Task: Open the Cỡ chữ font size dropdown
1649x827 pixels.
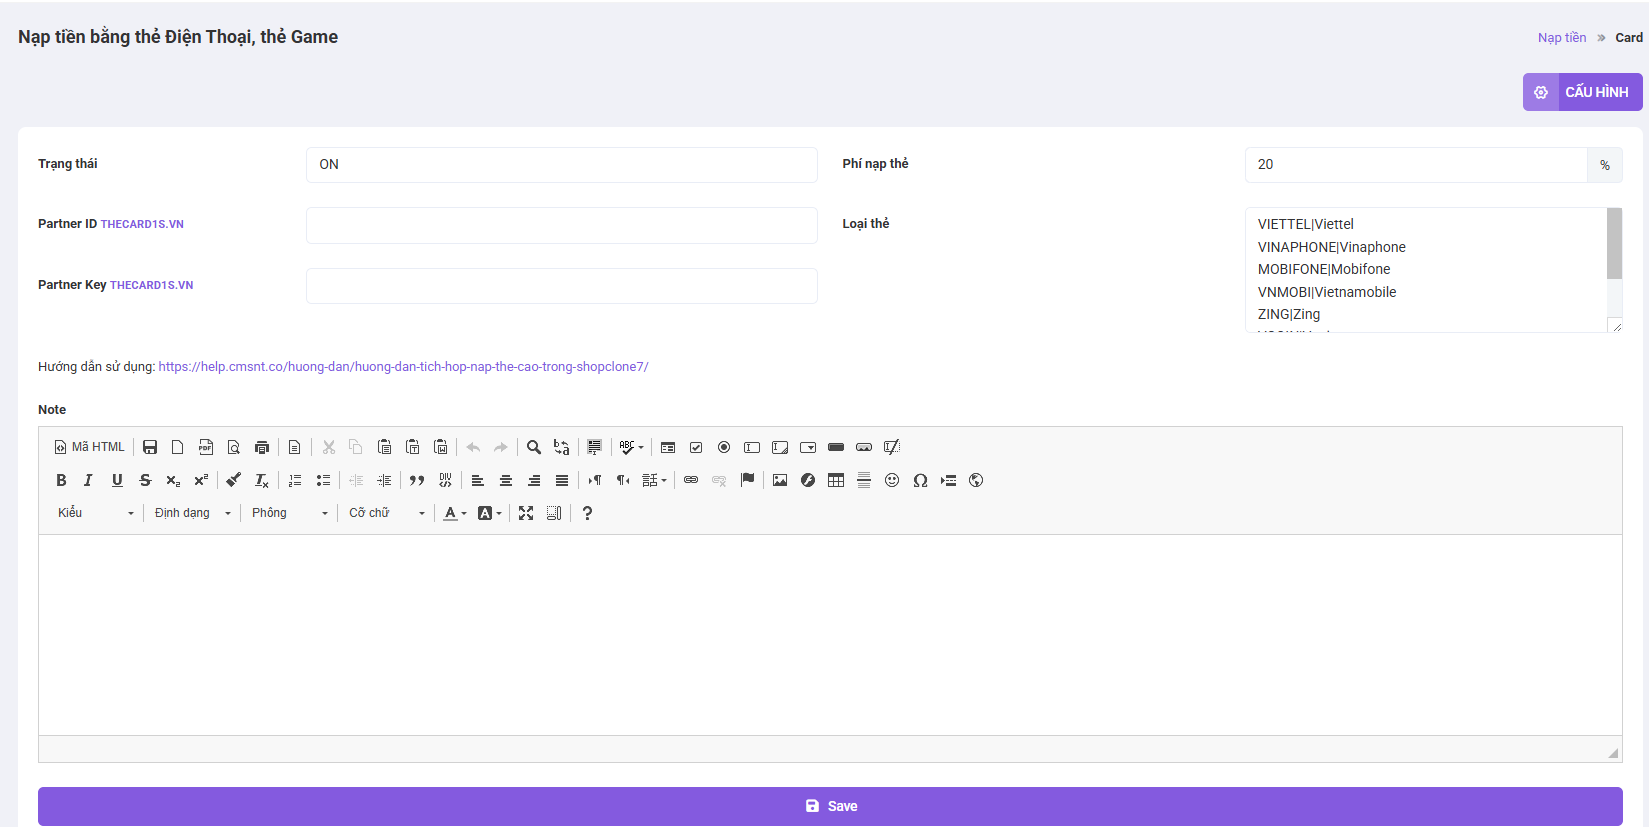Action: (386, 513)
